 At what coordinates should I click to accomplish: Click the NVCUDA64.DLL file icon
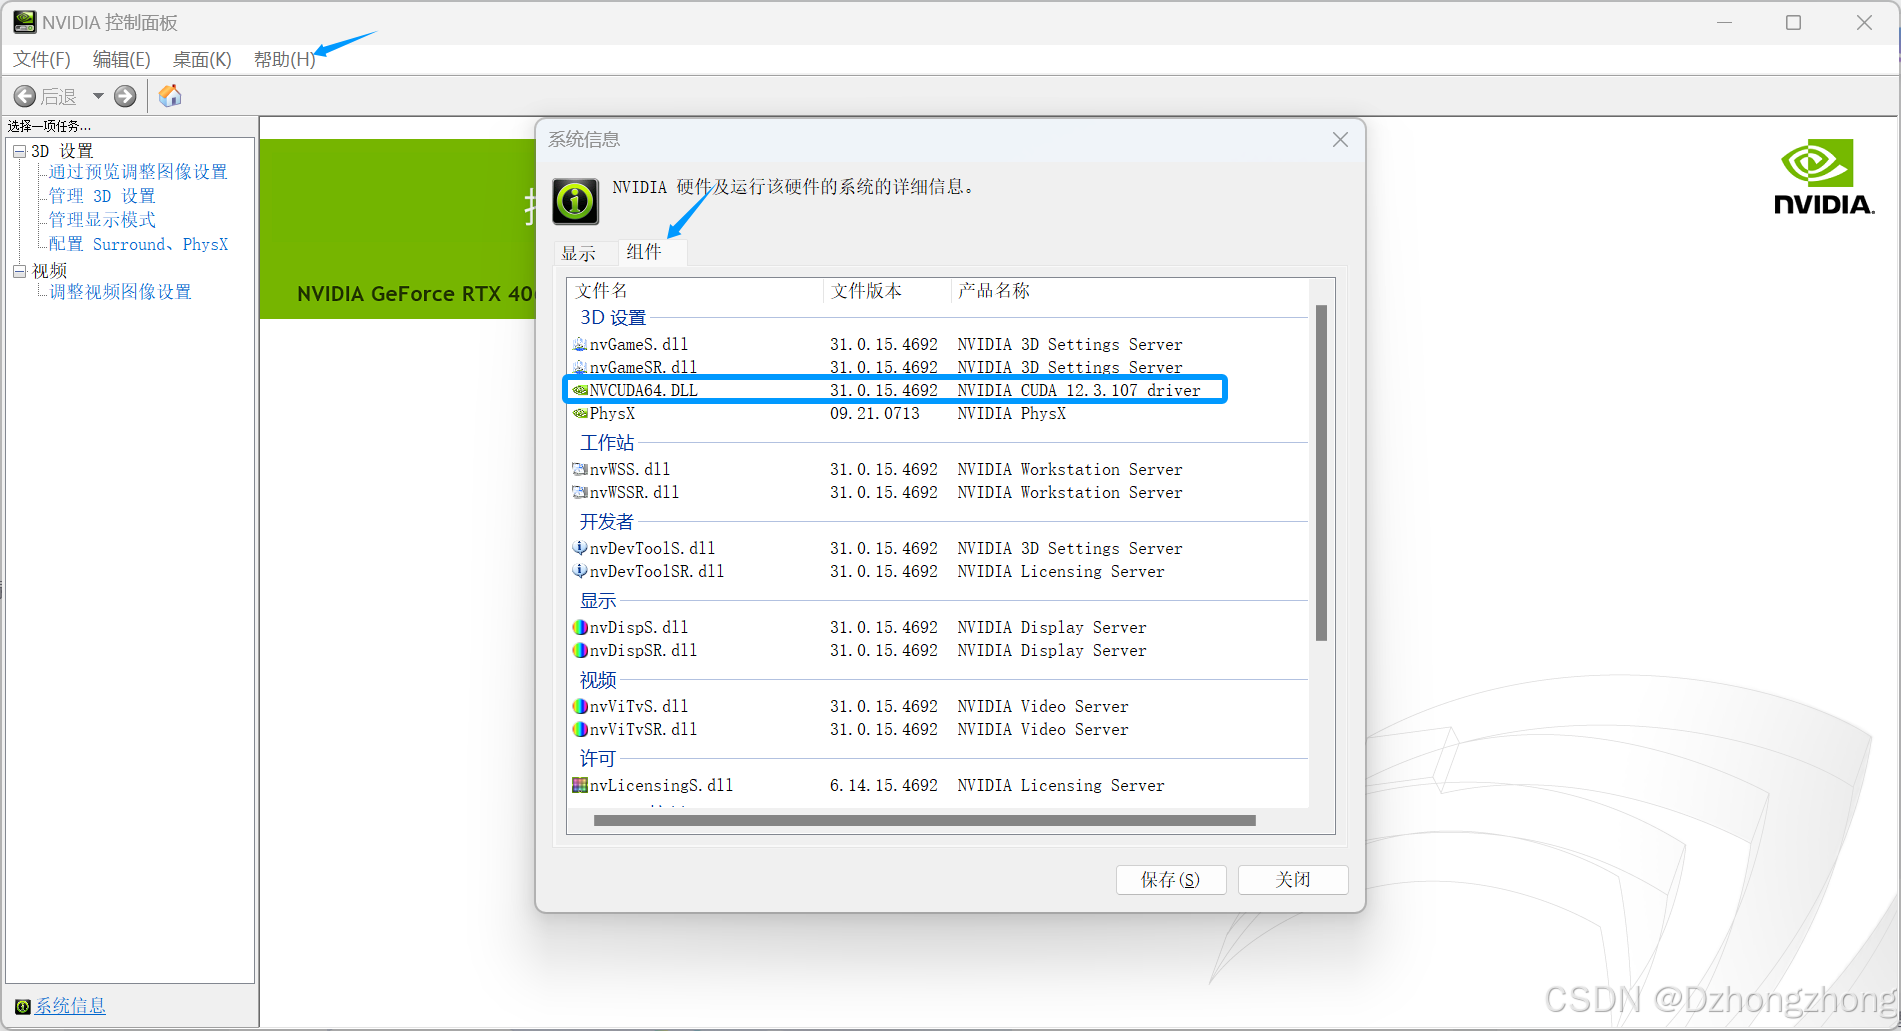580,390
